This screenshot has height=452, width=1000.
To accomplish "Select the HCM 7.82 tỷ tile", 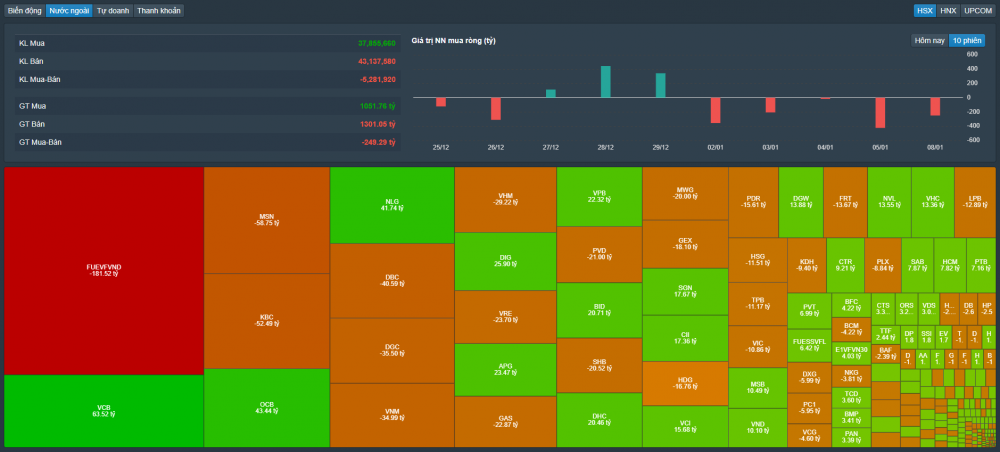I will pyautogui.click(x=950, y=265).
